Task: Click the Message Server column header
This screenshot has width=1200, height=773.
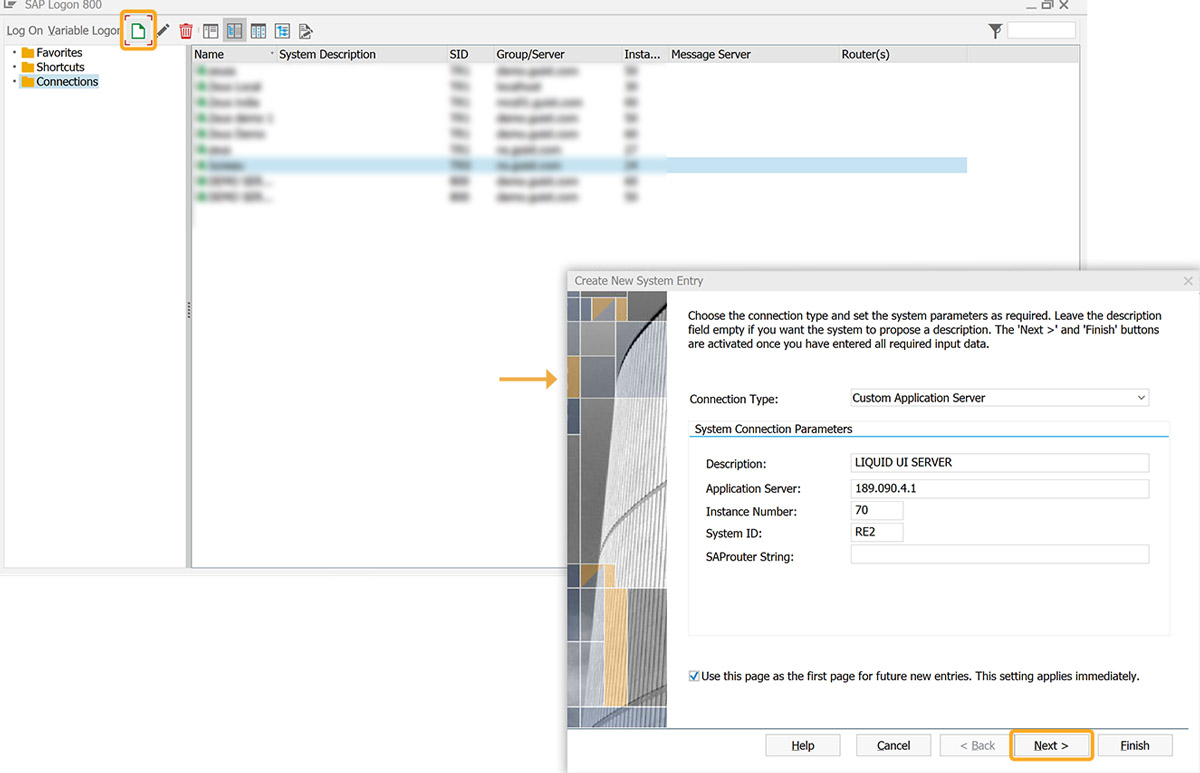Action: pyautogui.click(x=752, y=54)
